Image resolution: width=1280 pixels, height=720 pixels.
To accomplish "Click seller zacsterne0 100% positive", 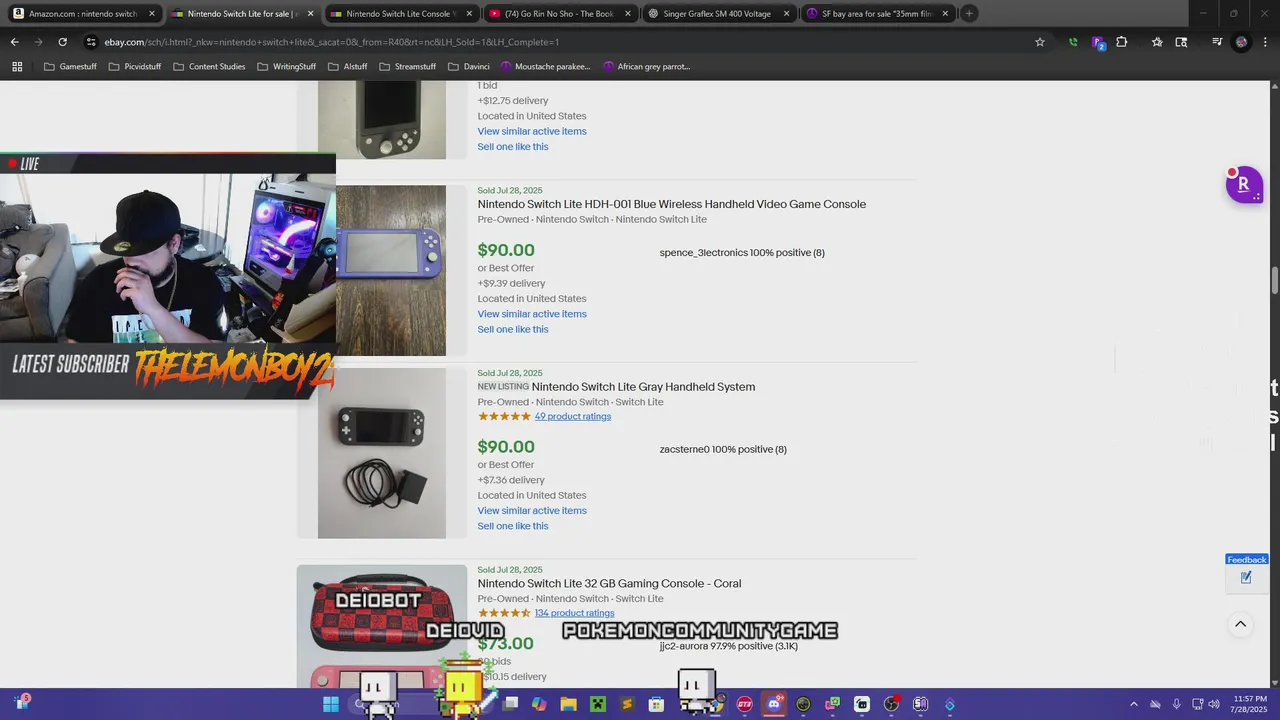I will point(723,450).
